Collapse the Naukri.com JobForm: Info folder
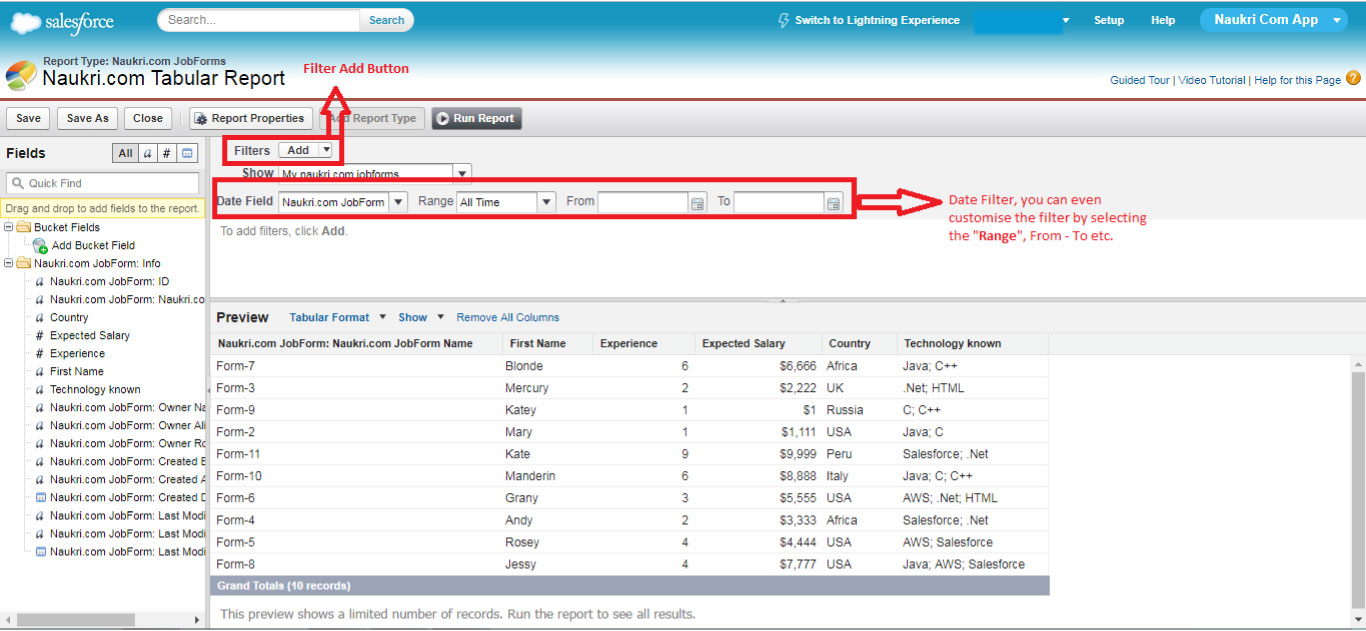 8,263
